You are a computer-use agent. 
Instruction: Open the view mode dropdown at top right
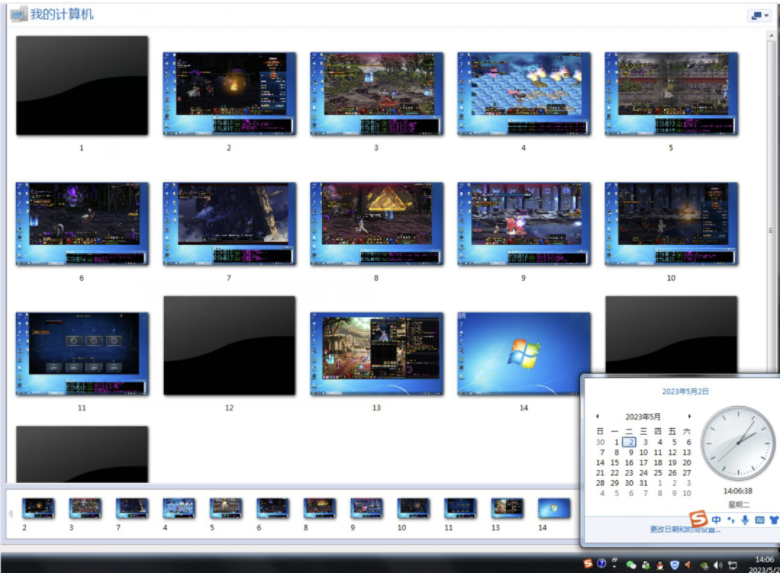[760, 16]
